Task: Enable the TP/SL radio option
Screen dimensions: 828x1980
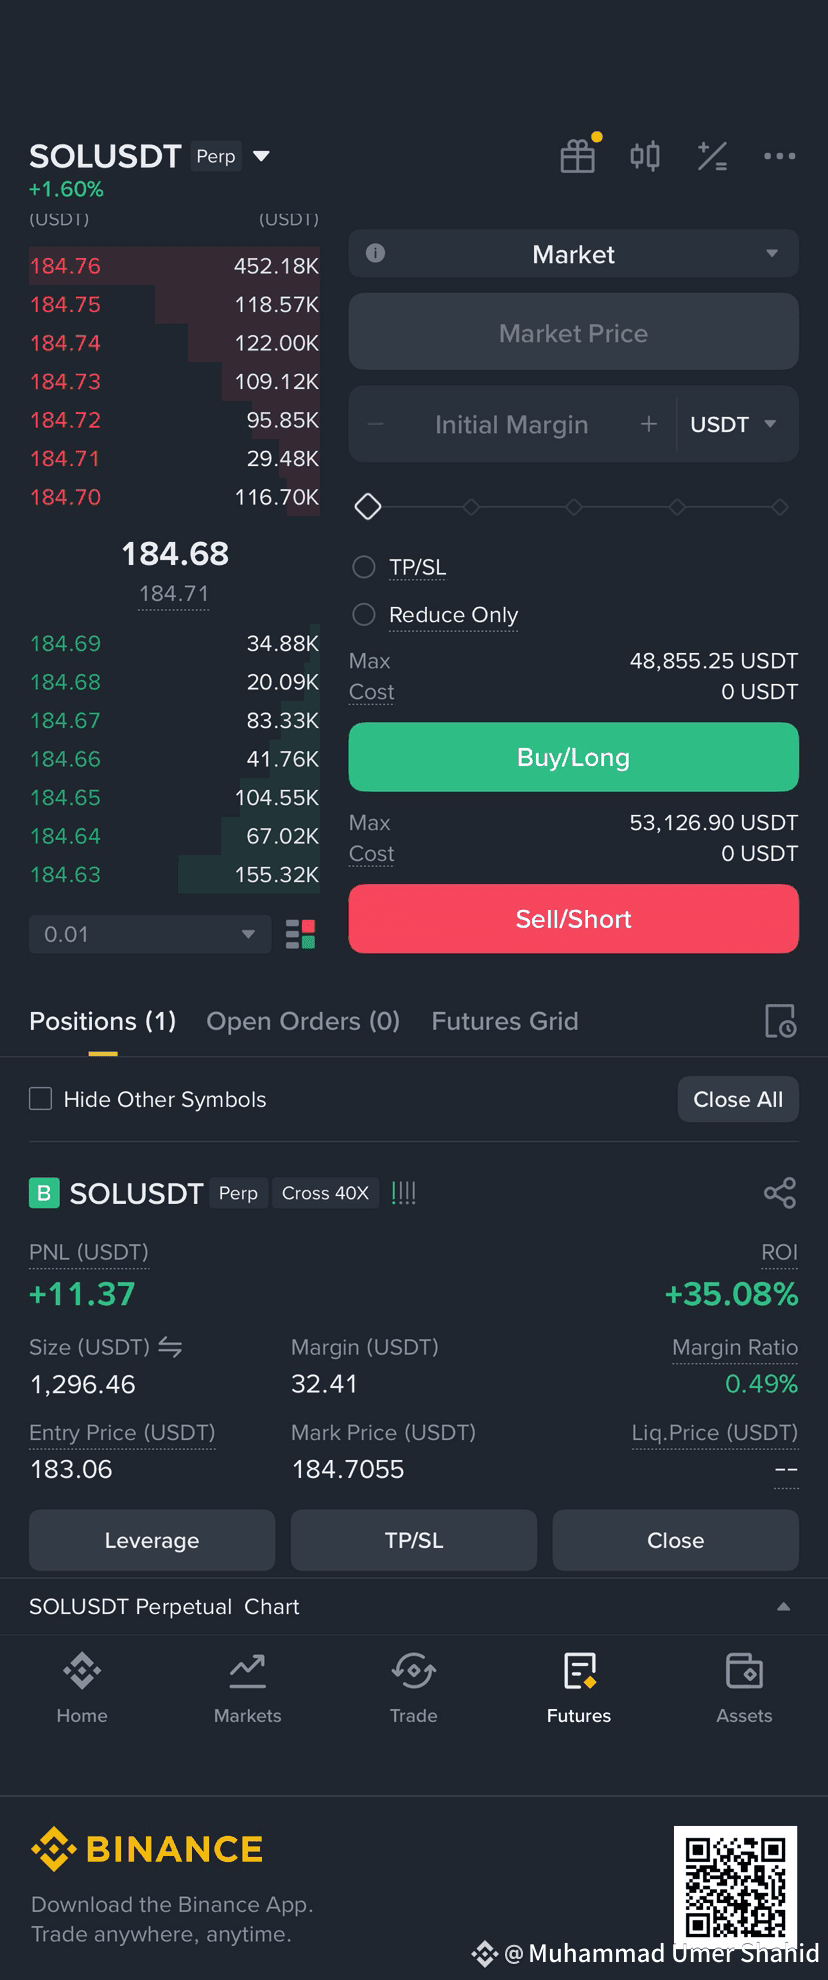Action: pyautogui.click(x=364, y=567)
